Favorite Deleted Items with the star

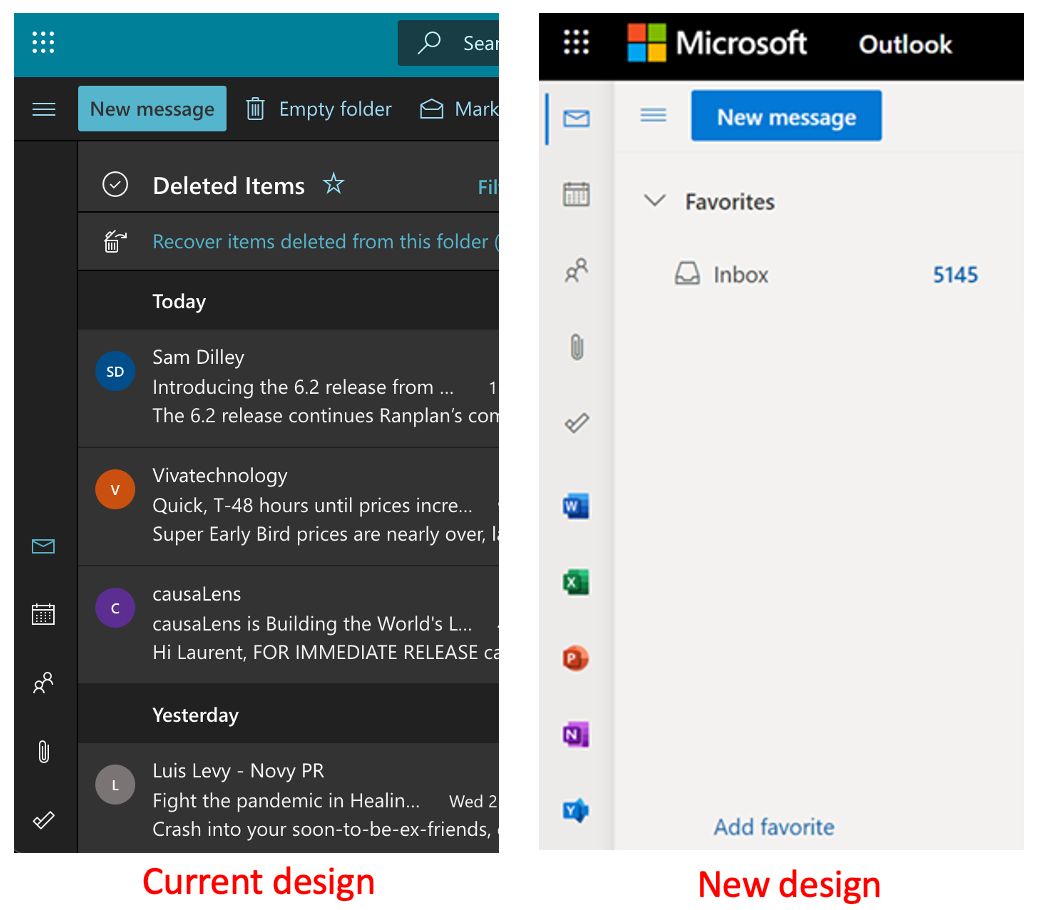334,183
